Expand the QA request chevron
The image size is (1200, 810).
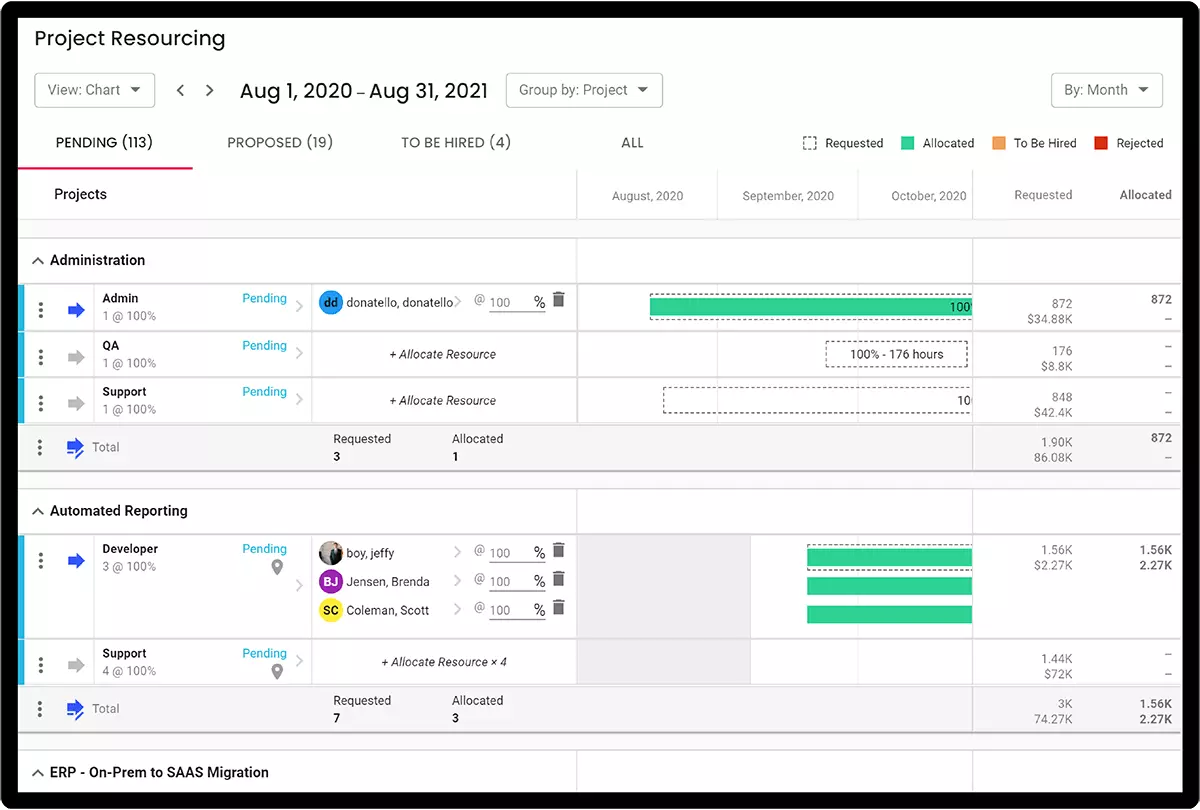tap(299, 354)
